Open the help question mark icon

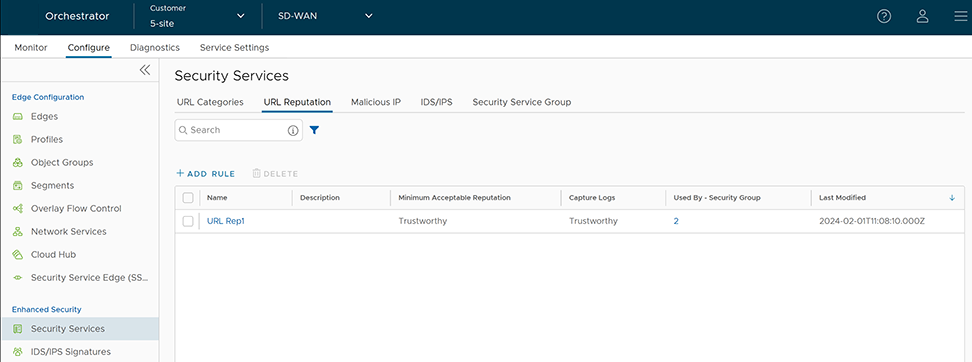coord(884,17)
